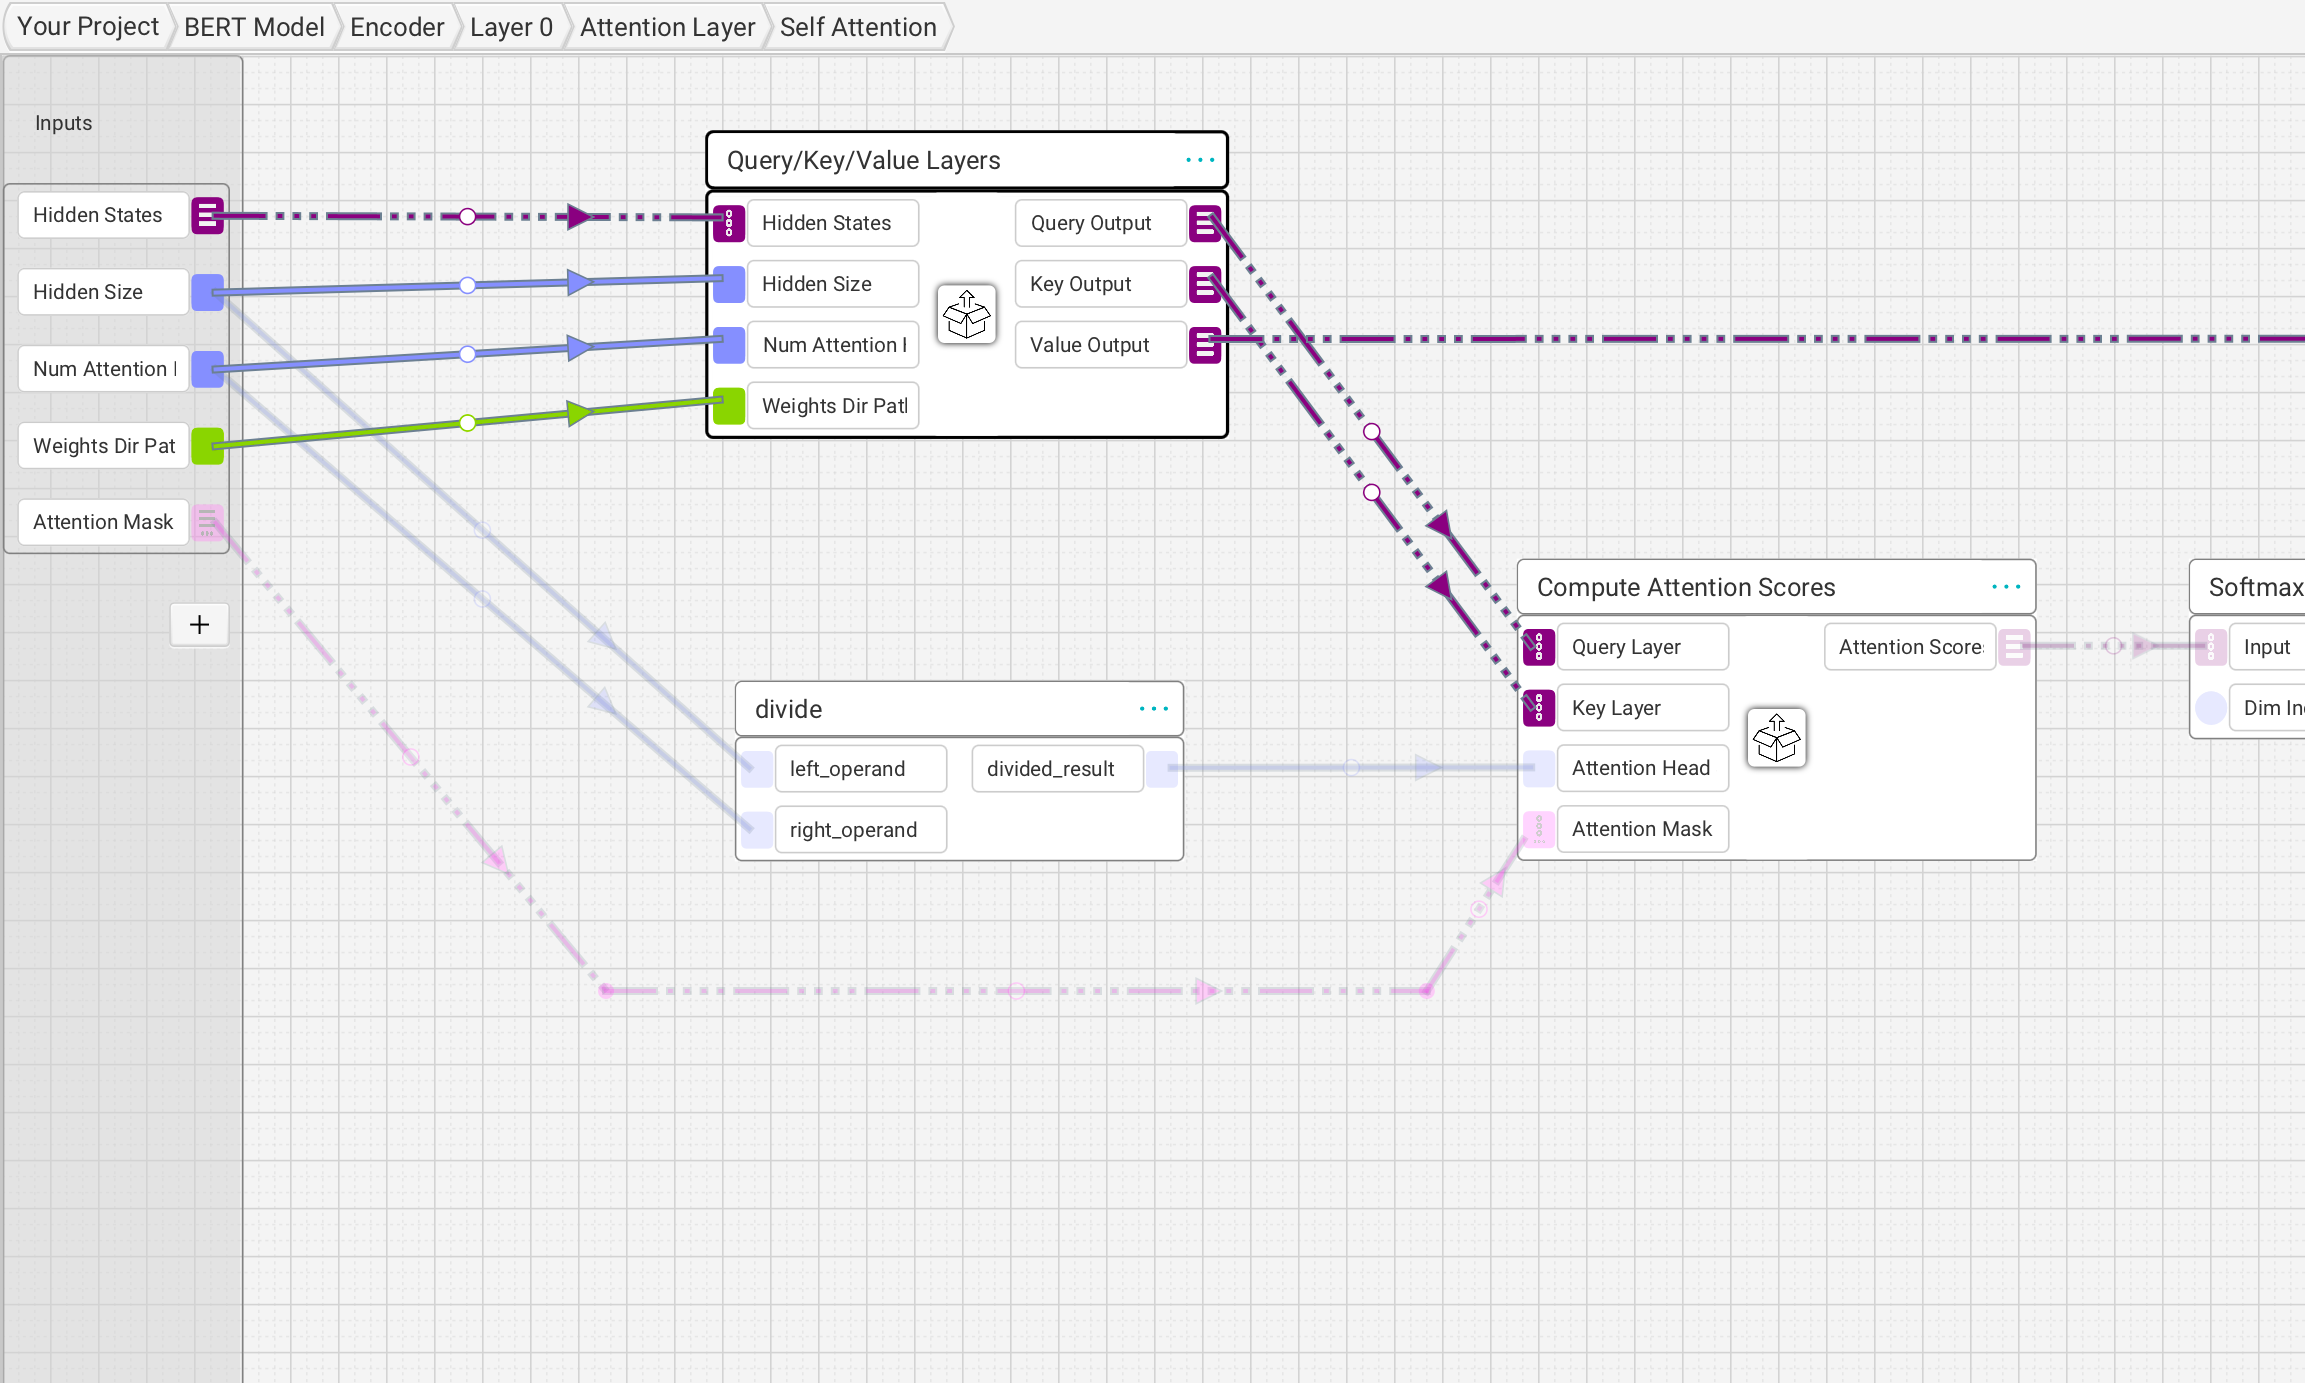Click the Key Output purple port icon
Viewport: 2305px width, 1383px height.
[1205, 284]
